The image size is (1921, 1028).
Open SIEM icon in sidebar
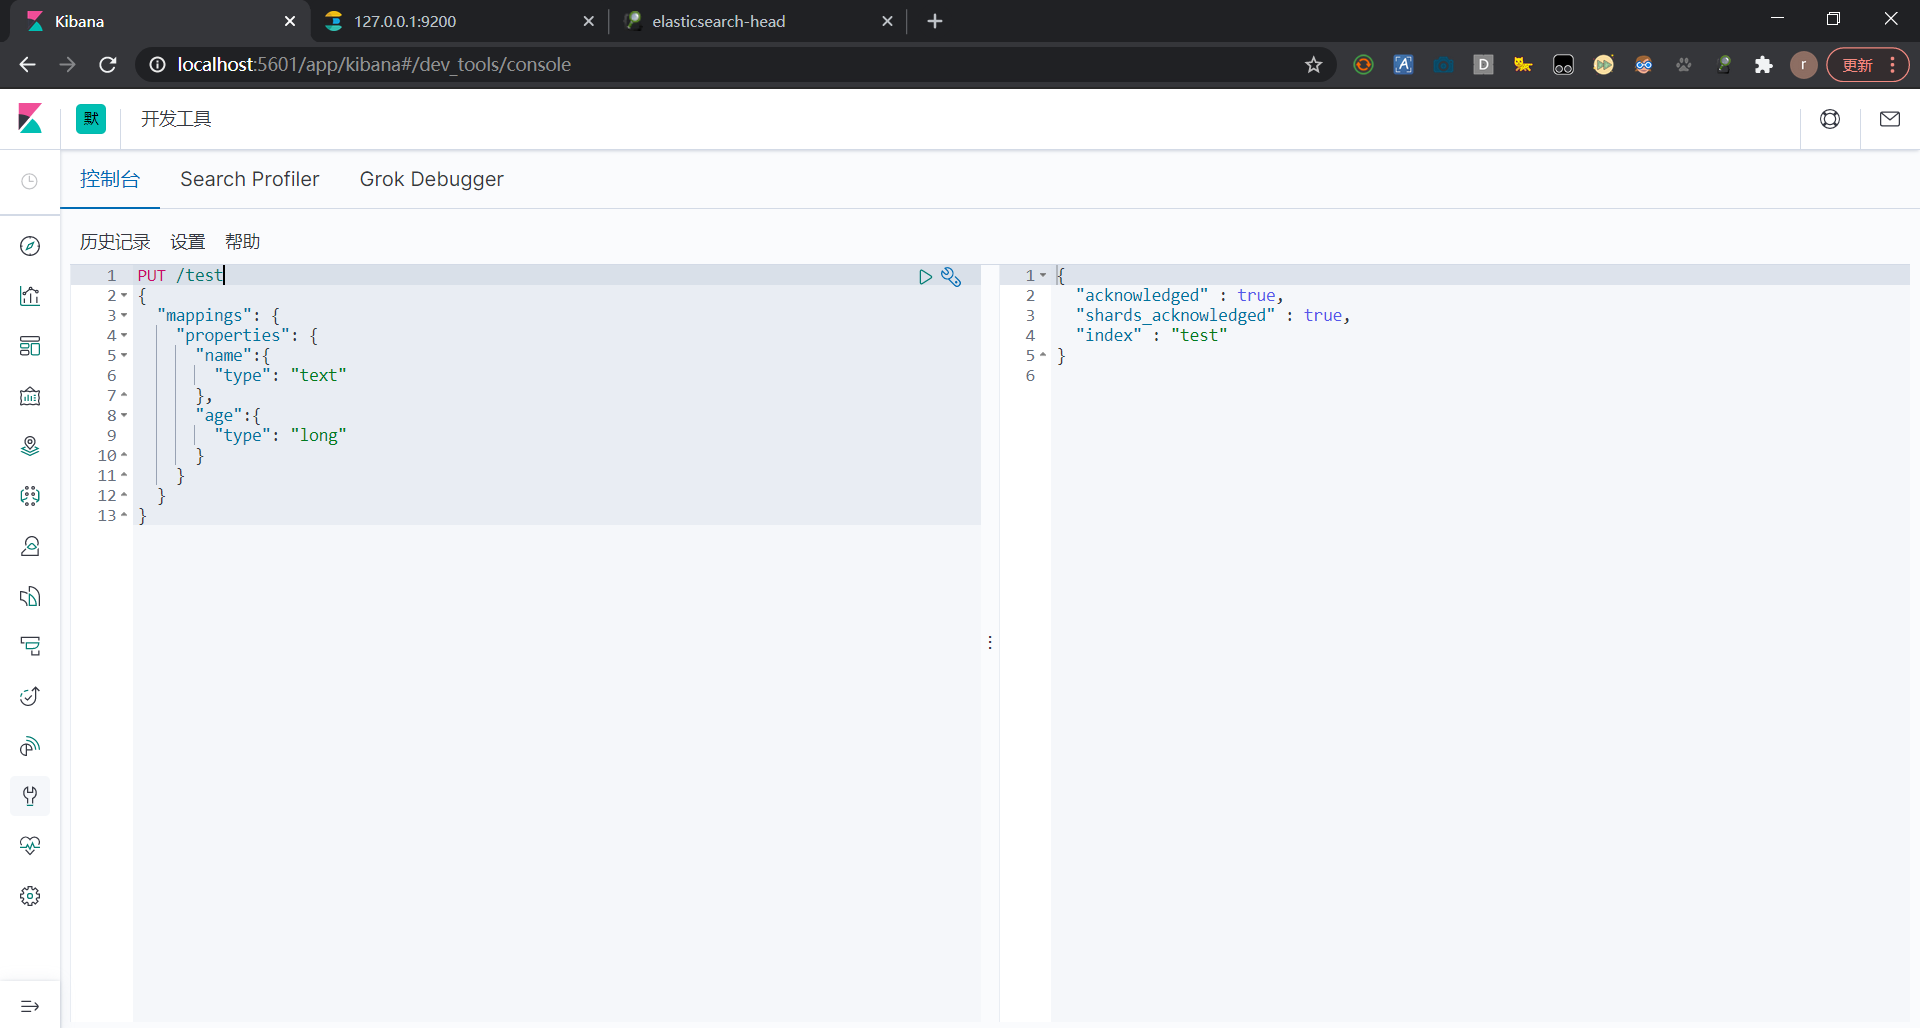coord(30,746)
